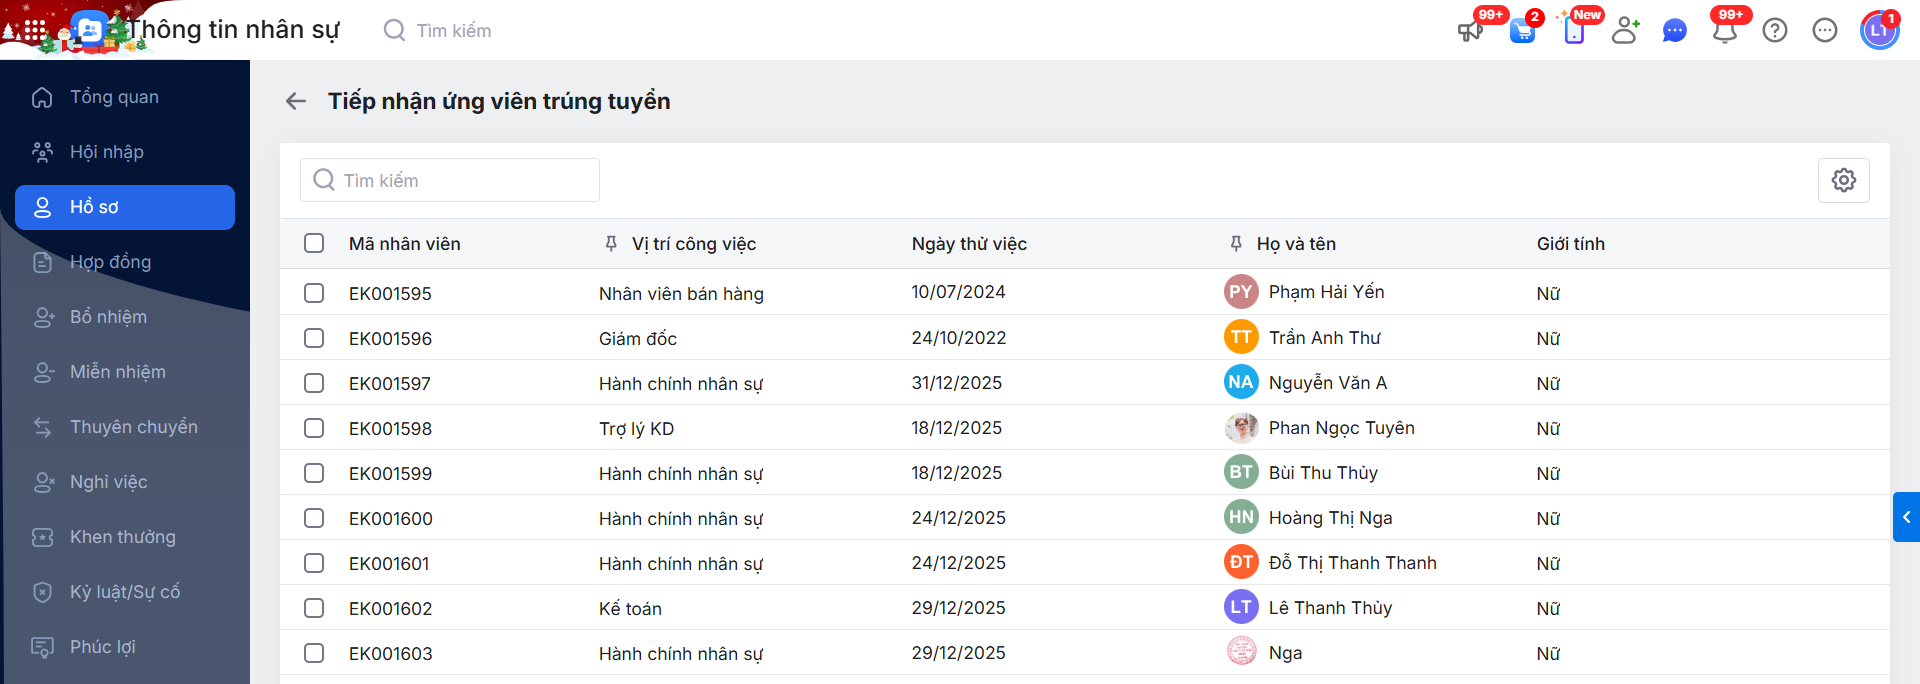Click the Vị trí công việc column header
Viewport: 1920px width, 684px height.
pos(693,244)
